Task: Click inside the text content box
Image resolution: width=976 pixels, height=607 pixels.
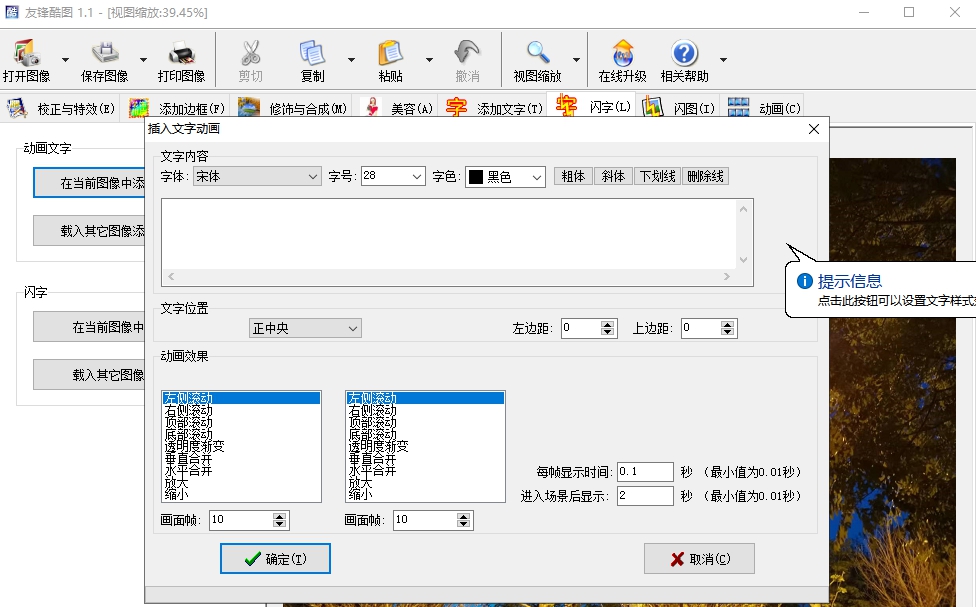Action: point(449,235)
